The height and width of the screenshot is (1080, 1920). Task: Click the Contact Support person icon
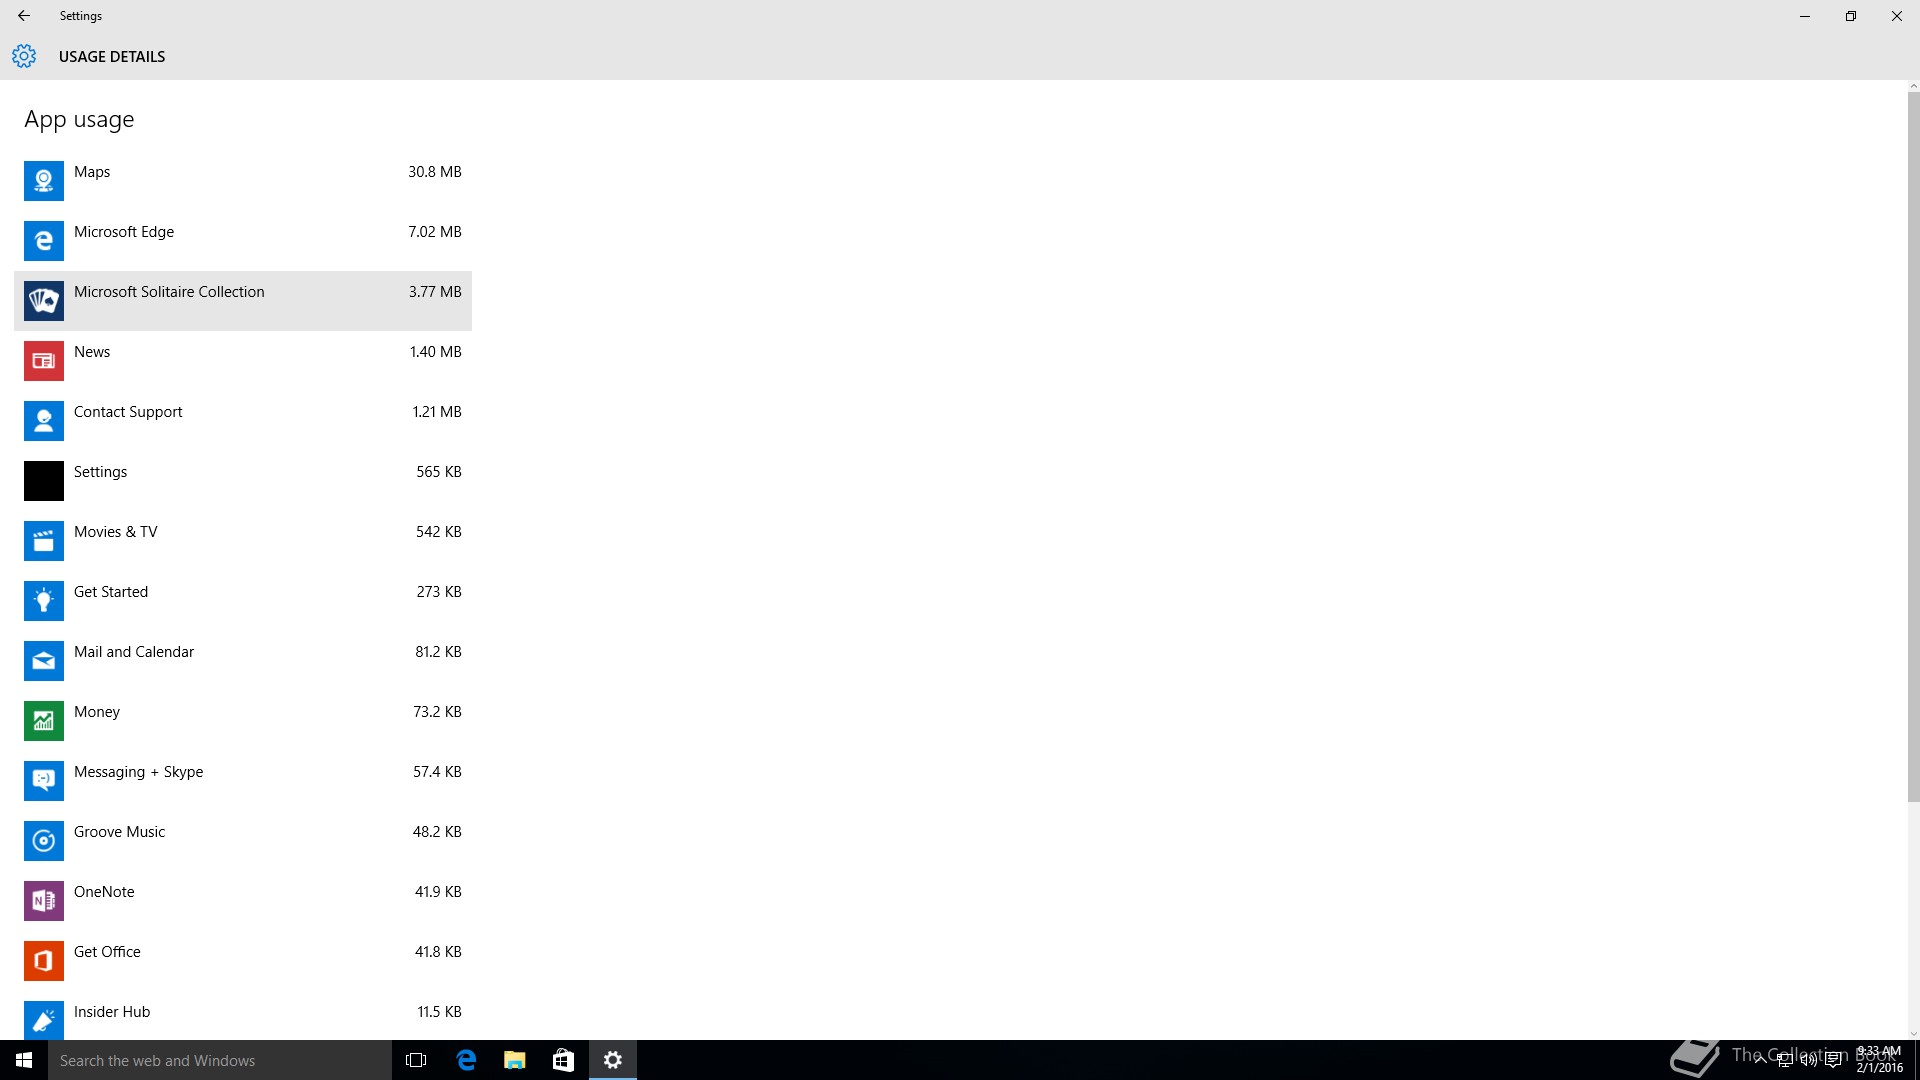44,421
